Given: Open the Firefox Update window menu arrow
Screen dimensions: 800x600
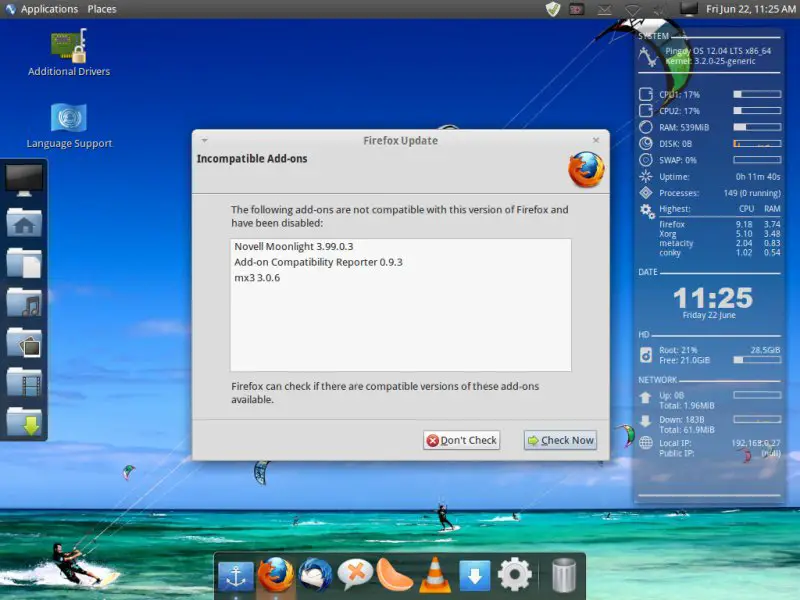Looking at the screenshot, I should tap(204, 140).
